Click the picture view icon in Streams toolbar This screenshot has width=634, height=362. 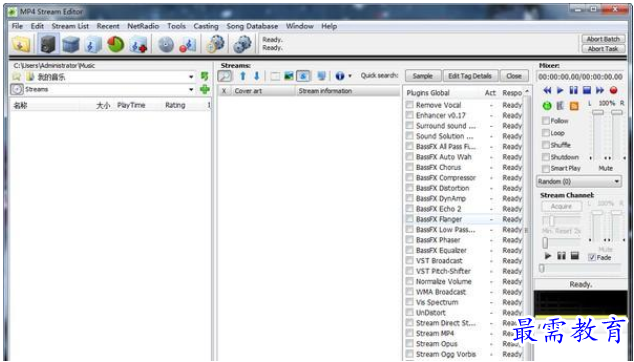(x=289, y=76)
